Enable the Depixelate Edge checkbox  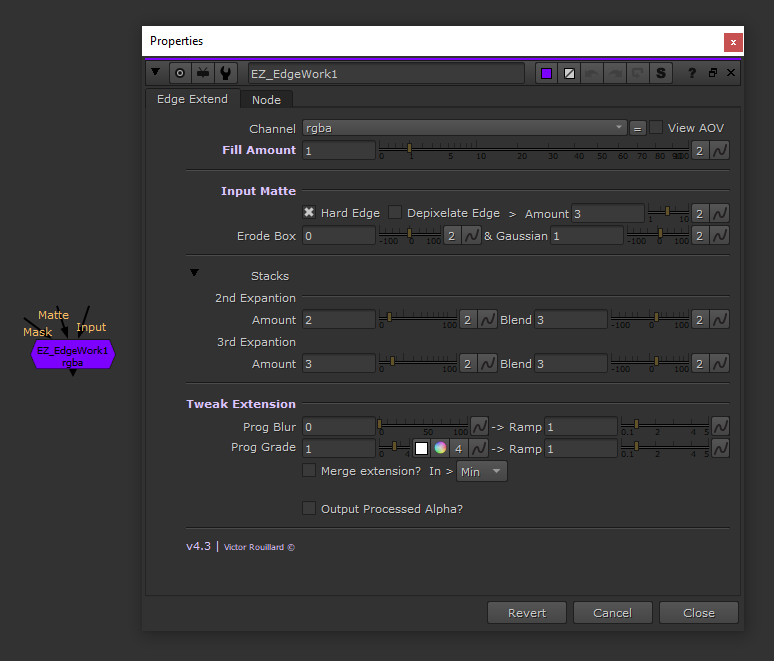pyautogui.click(x=395, y=213)
